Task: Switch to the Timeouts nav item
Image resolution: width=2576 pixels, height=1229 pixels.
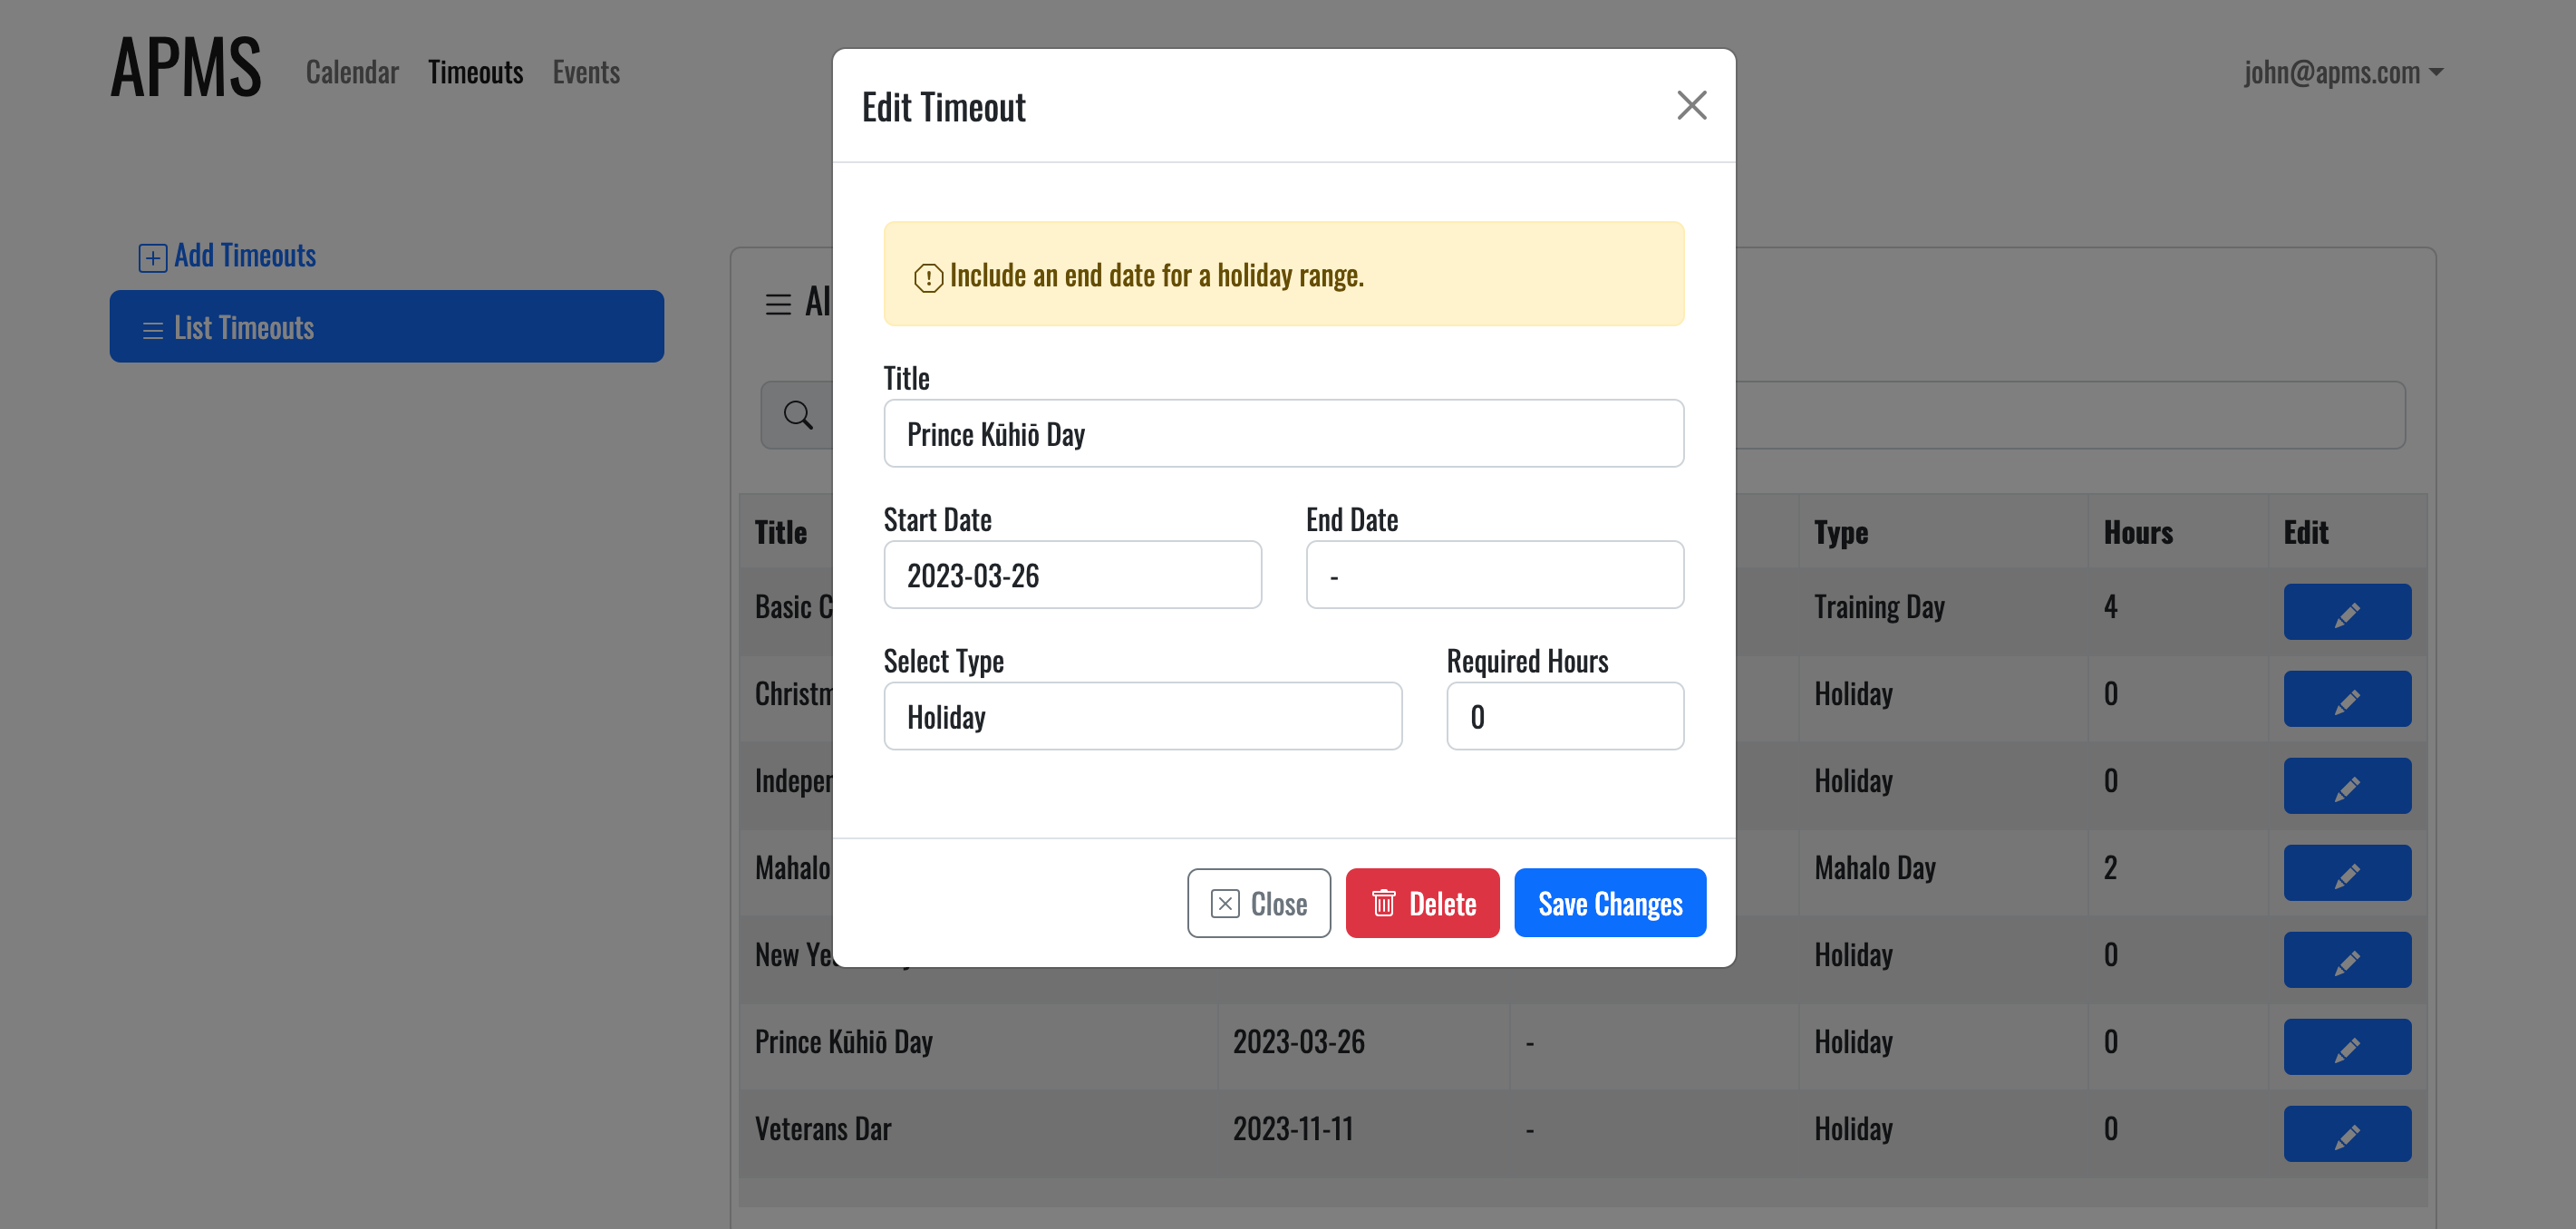Action: coord(475,72)
